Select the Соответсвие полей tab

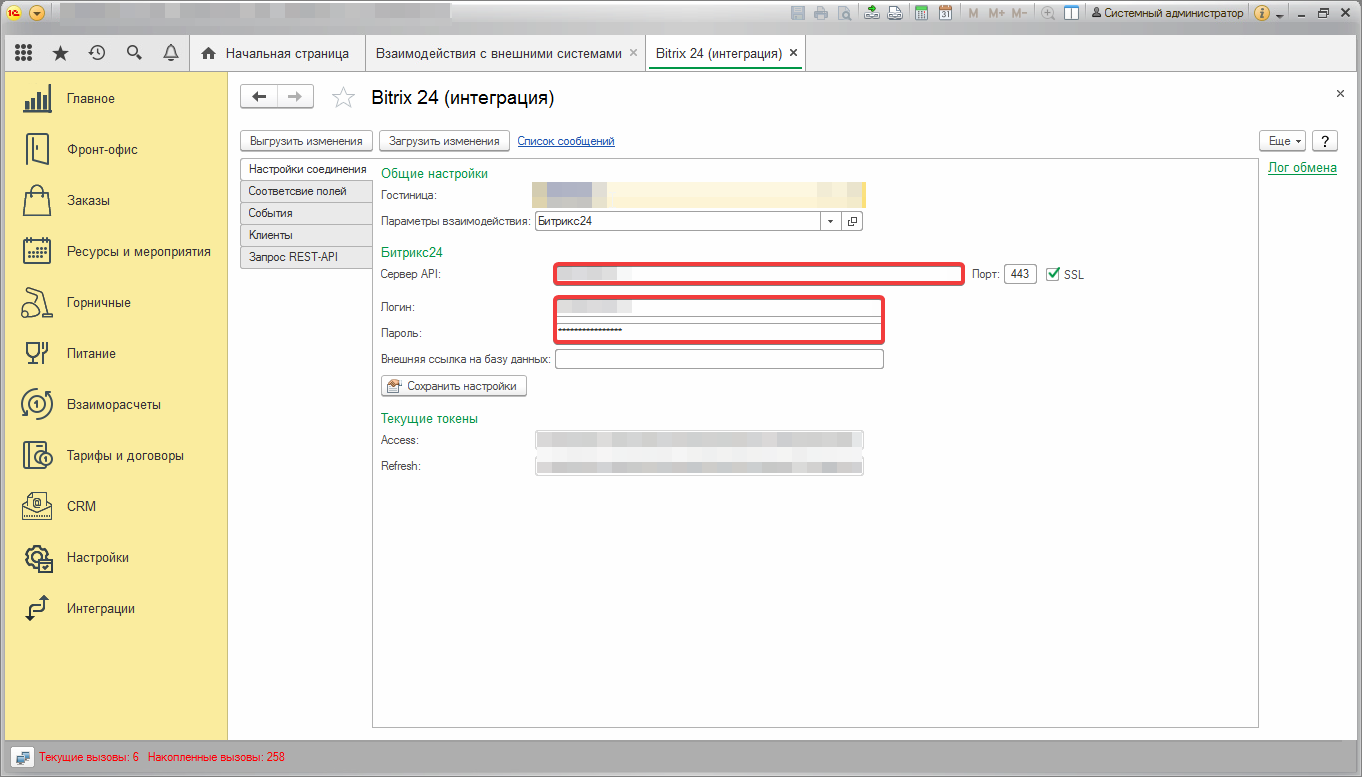coord(307,191)
